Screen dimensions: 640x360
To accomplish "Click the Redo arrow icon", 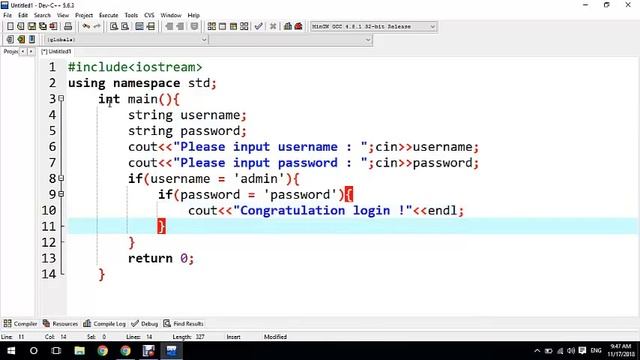I will click(97, 27).
